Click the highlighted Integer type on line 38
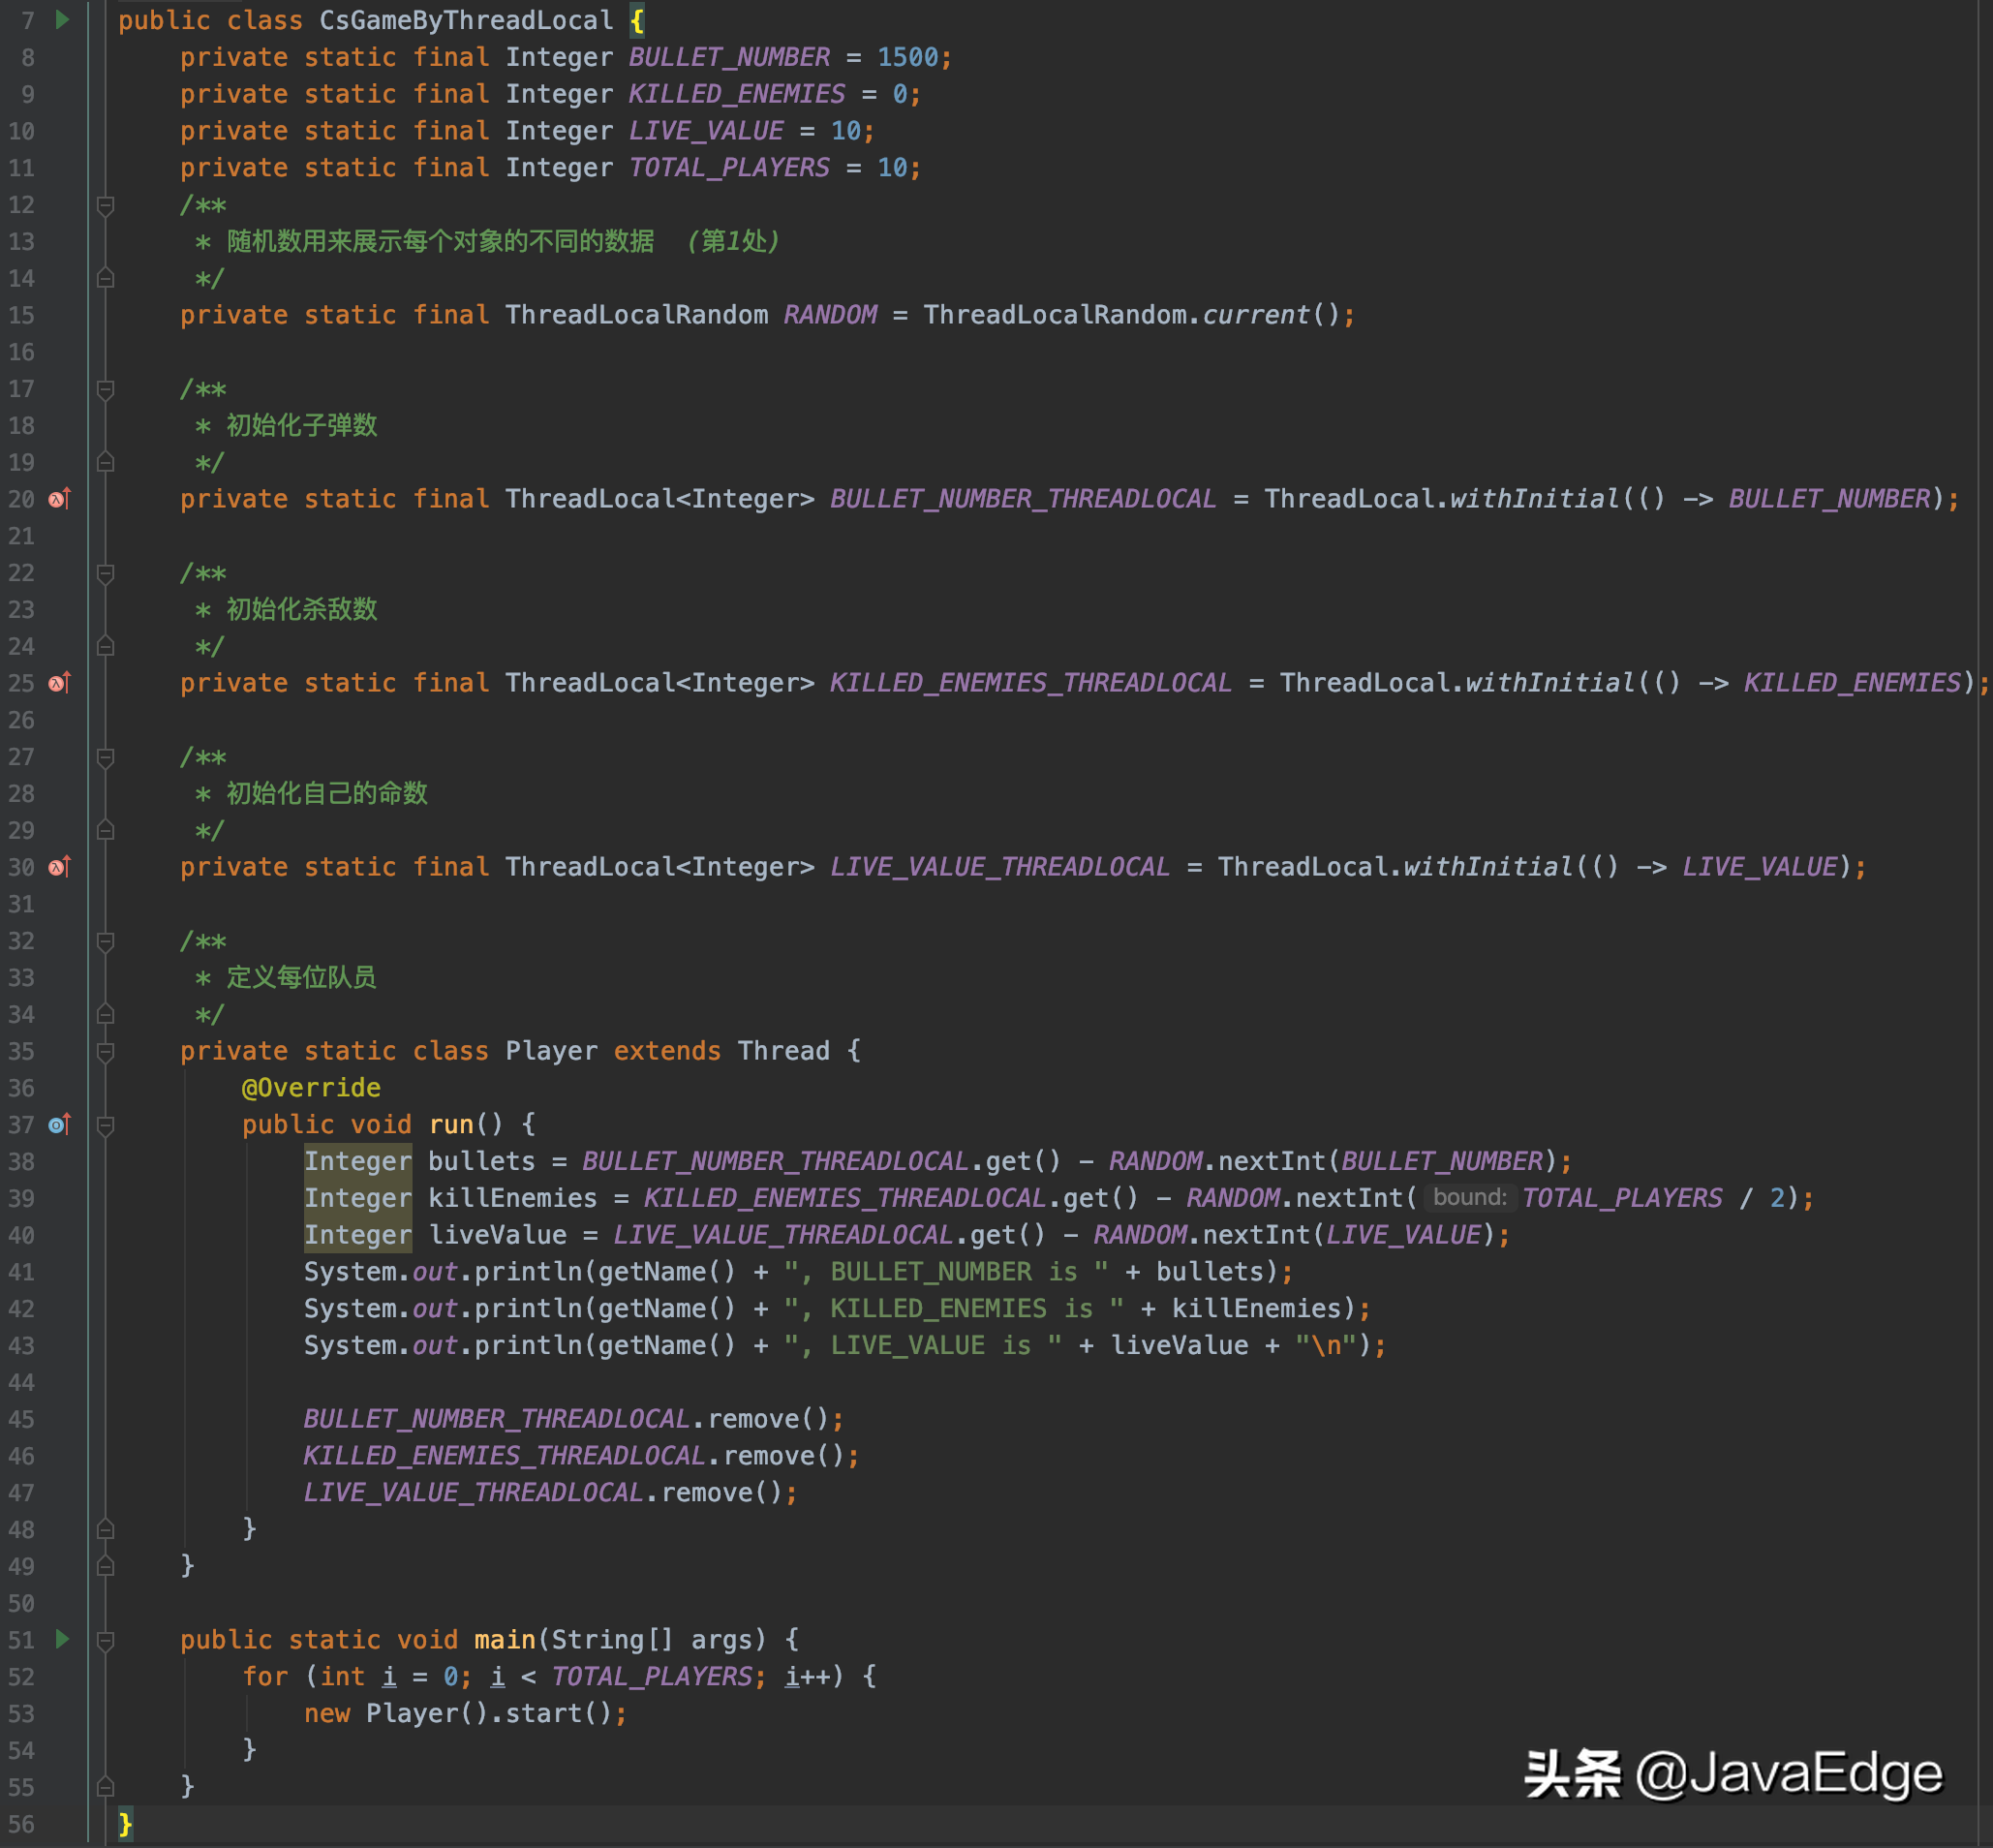 (x=358, y=1161)
